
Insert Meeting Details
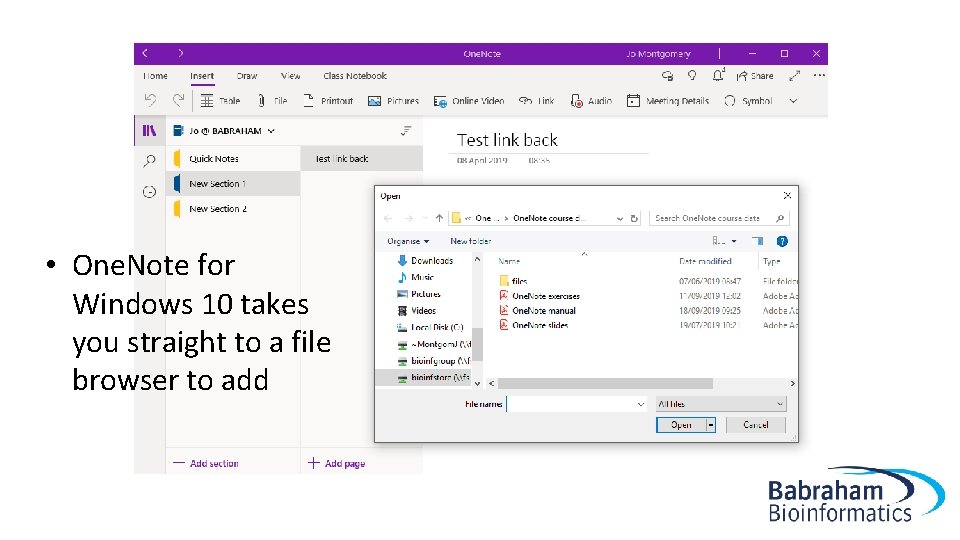pos(668,101)
